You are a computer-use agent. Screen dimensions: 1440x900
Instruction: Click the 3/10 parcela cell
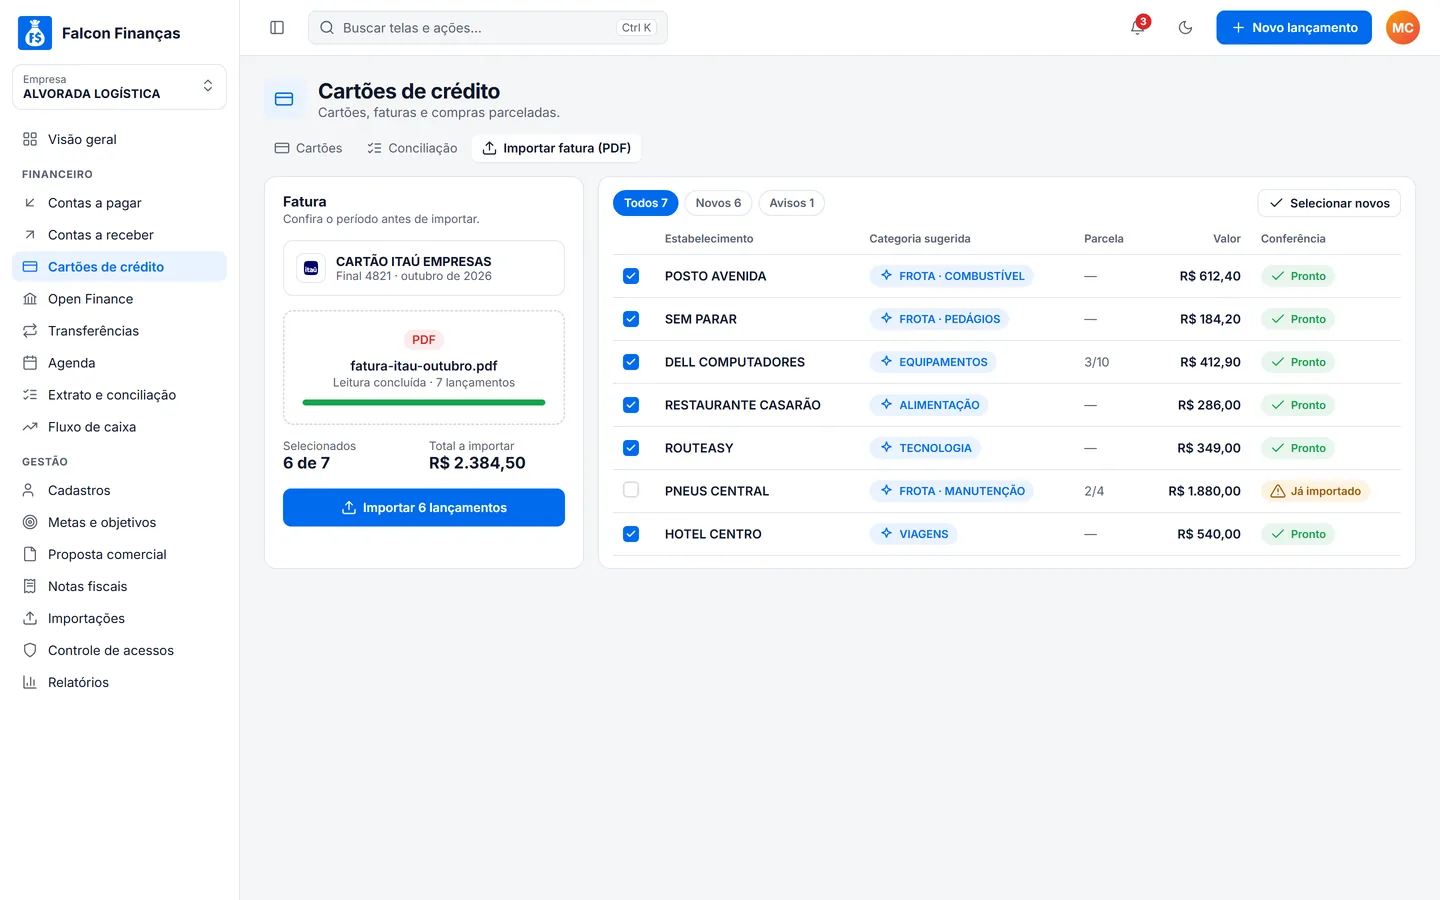tap(1096, 362)
